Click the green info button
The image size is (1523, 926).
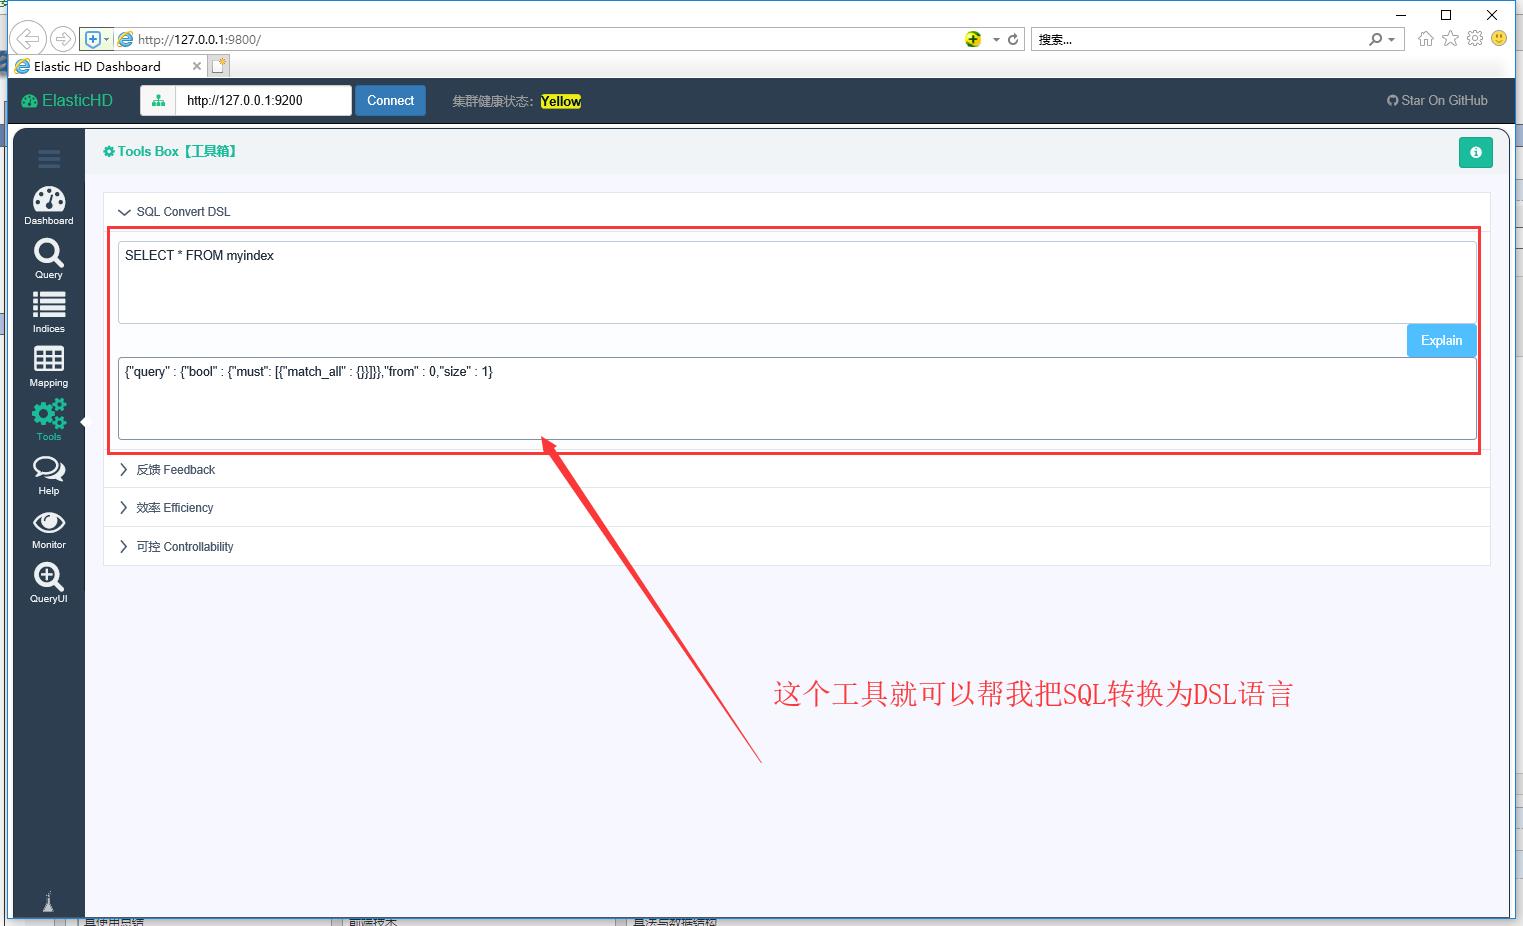[1475, 152]
